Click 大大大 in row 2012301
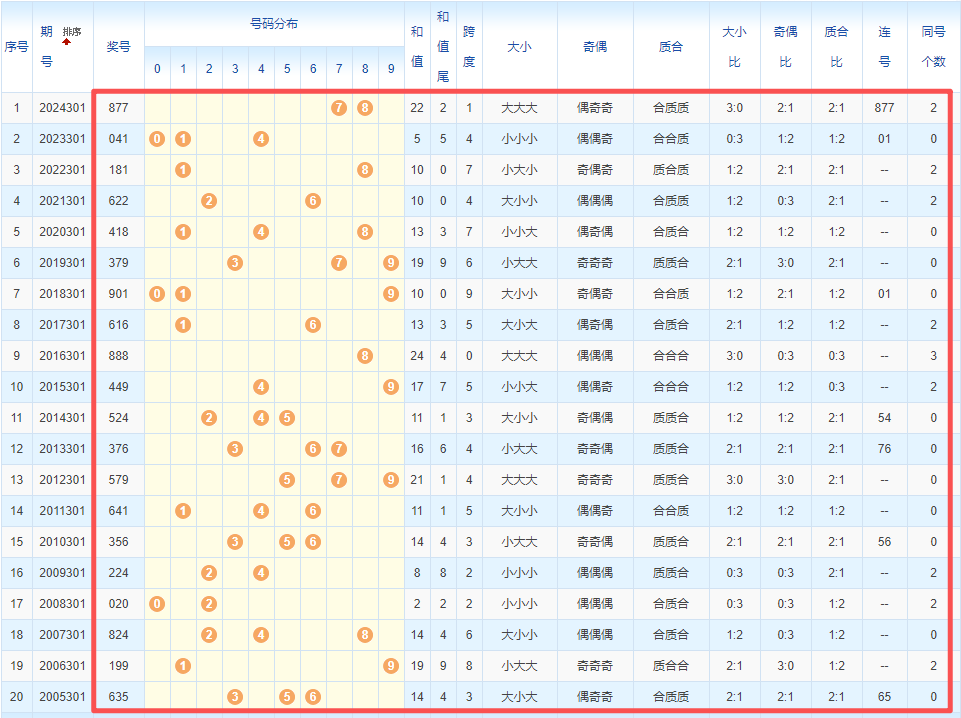This screenshot has width=961, height=718. coord(520,480)
